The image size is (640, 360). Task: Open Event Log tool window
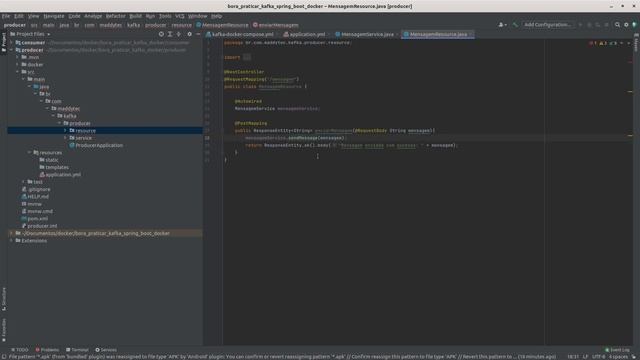(x=618, y=350)
